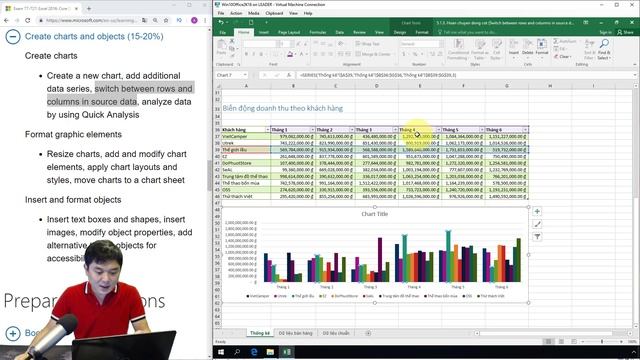Open Edge browser from taskbar
Viewport: 640px width, 360px height.
254,352
